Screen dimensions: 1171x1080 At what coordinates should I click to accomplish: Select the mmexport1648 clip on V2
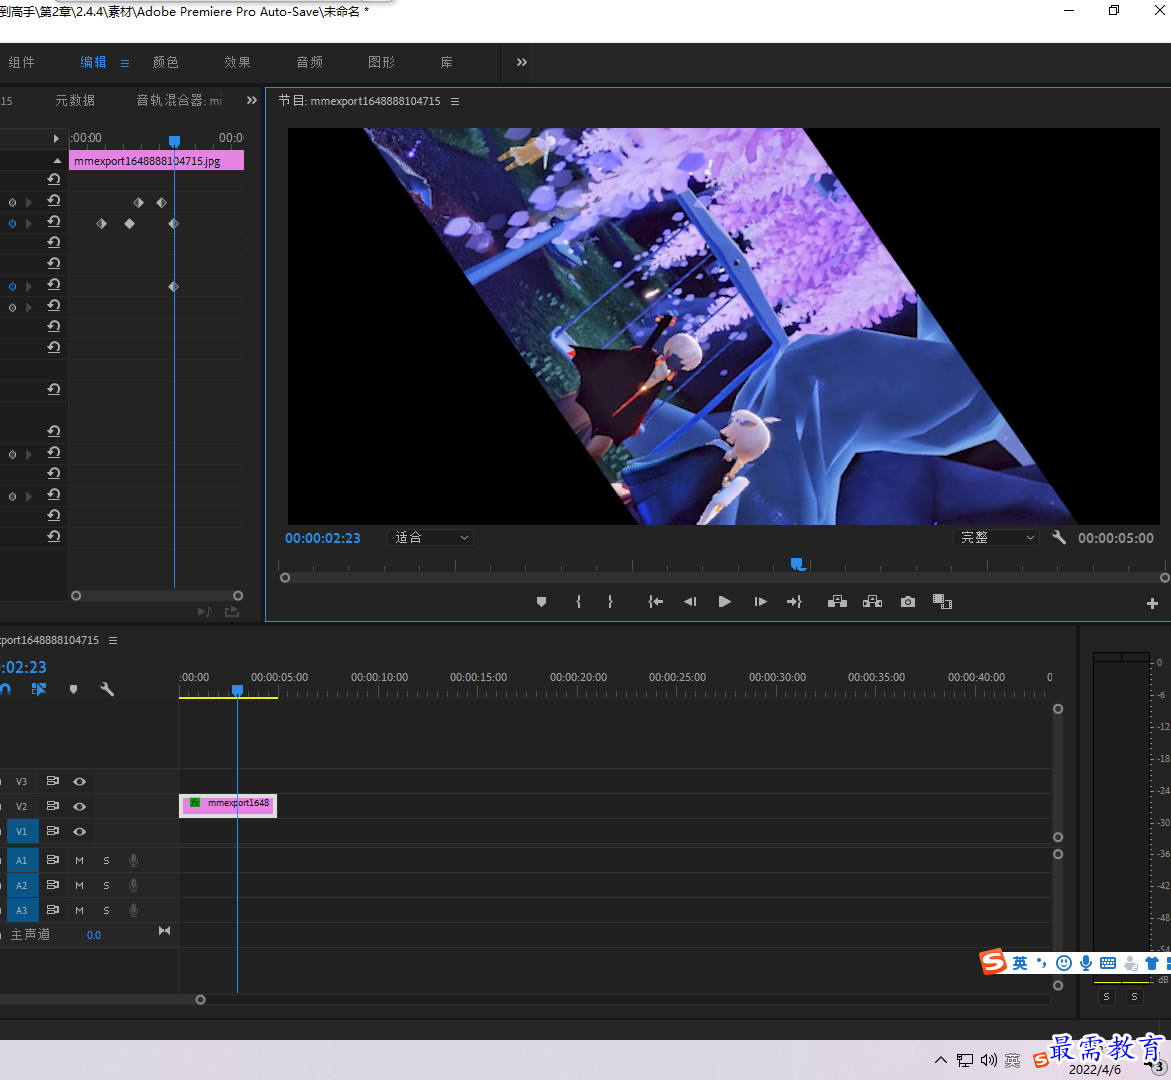coord(228,806)
